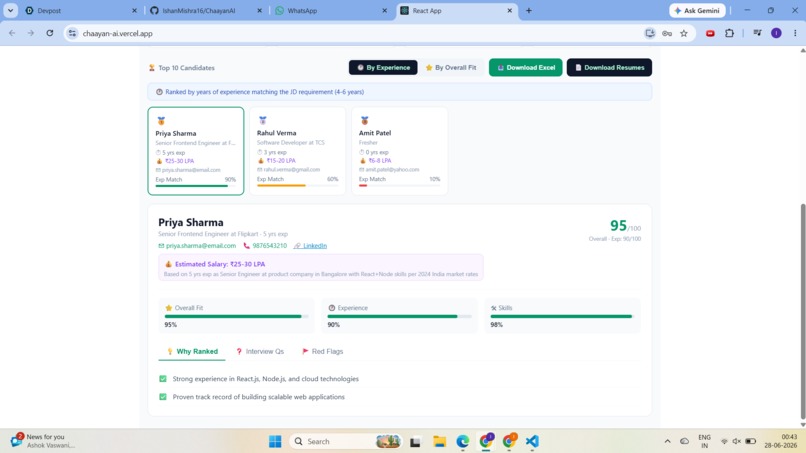This screenshot has height=453, width=806.
Task: Click the red extension icon in toolbar
Action: pos(710,33)
